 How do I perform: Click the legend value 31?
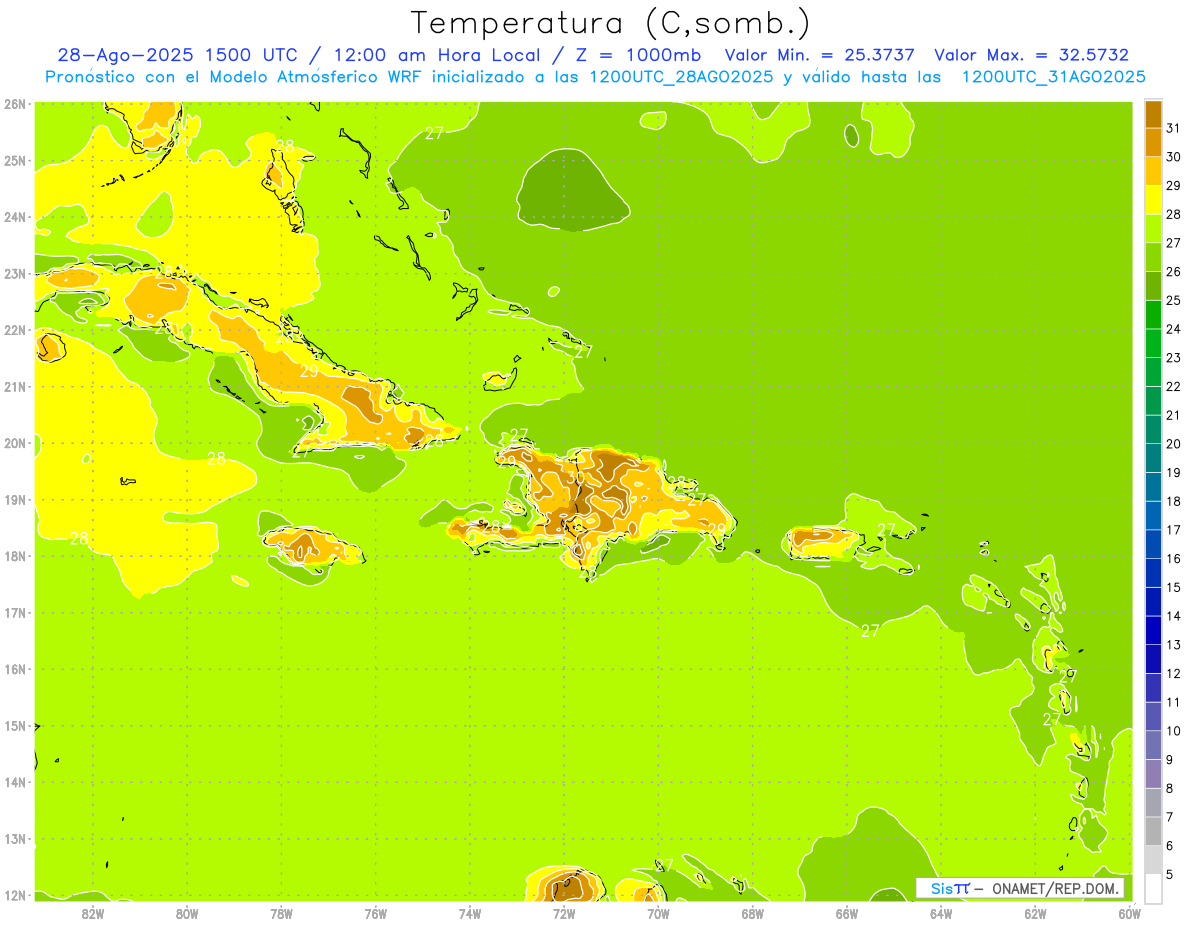(x=1174, y=128)
